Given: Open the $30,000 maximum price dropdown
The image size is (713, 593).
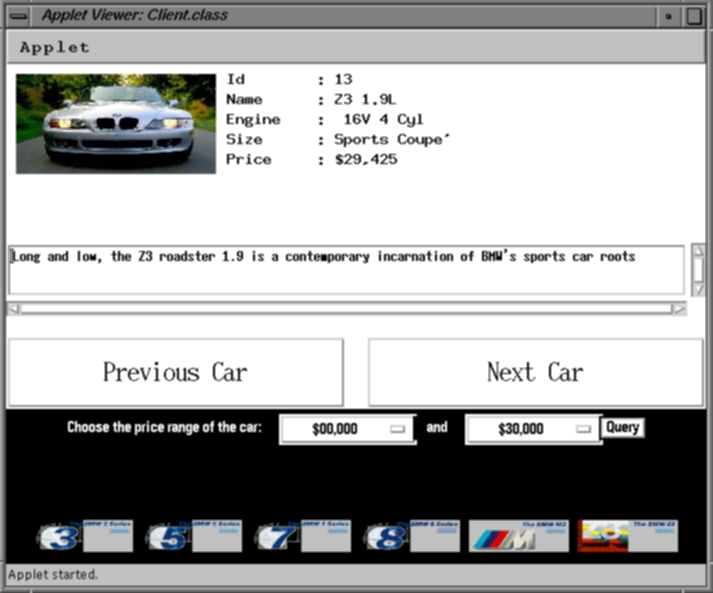Looking at the screenshot, I should [x=534, y=429].
